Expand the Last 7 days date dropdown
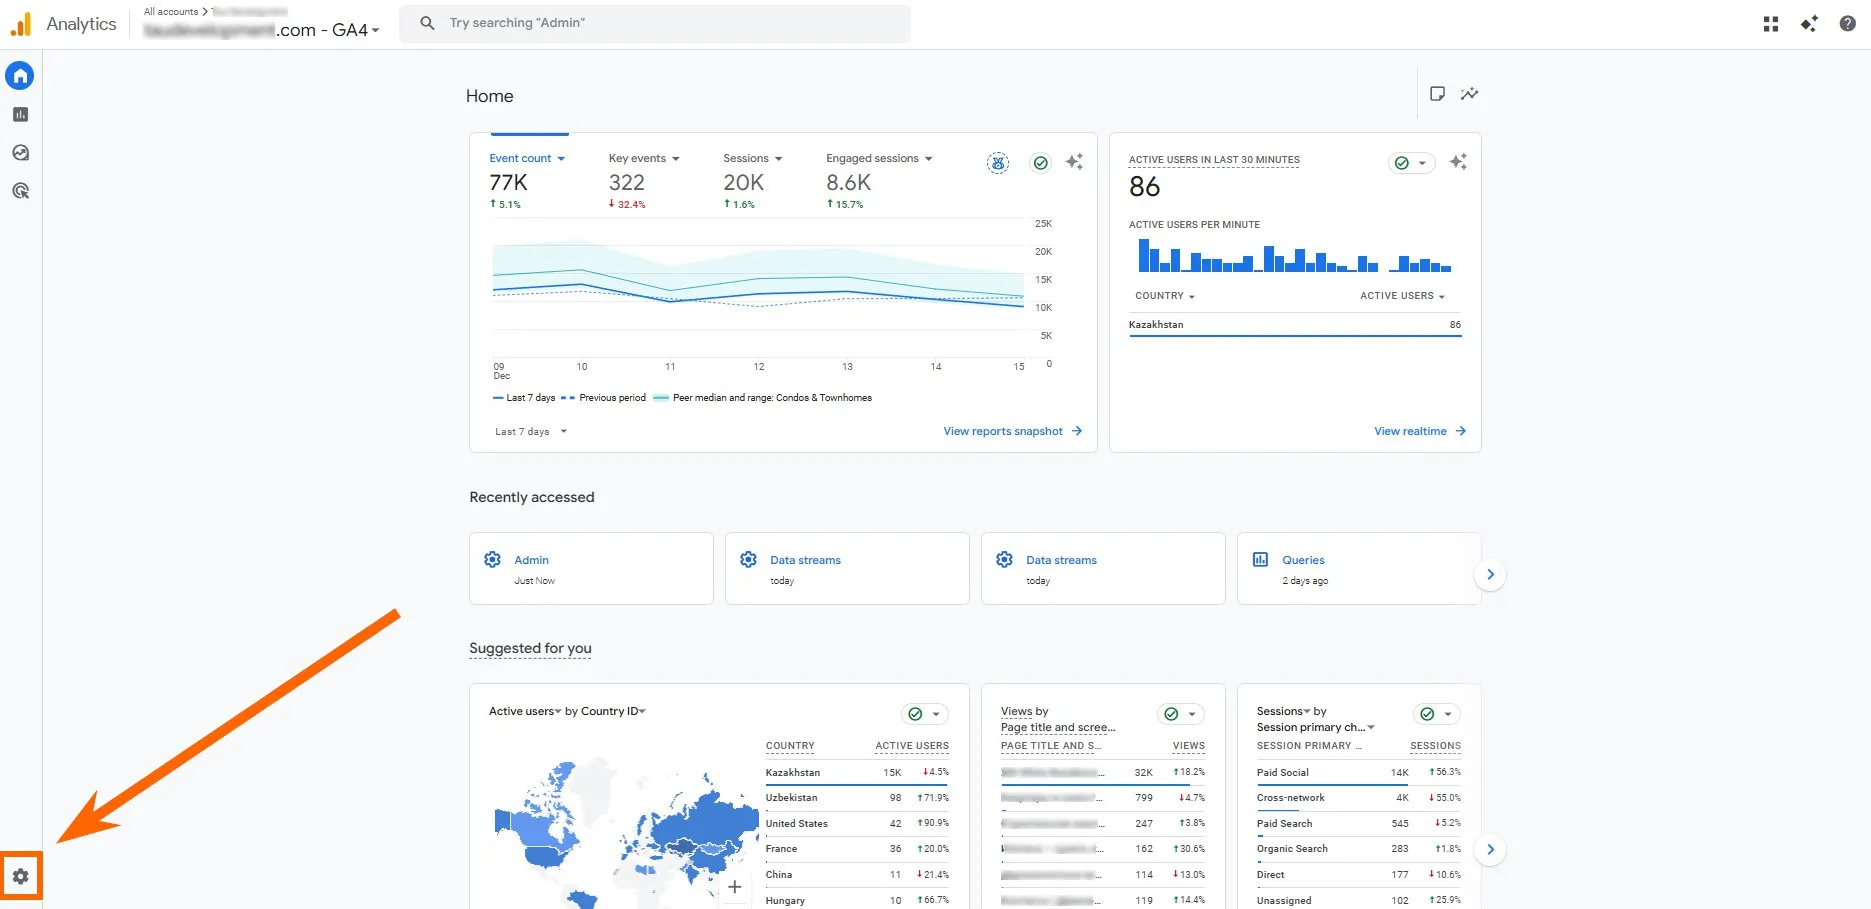The width and height of the screenshot is (1871, 909). (531, 432)
